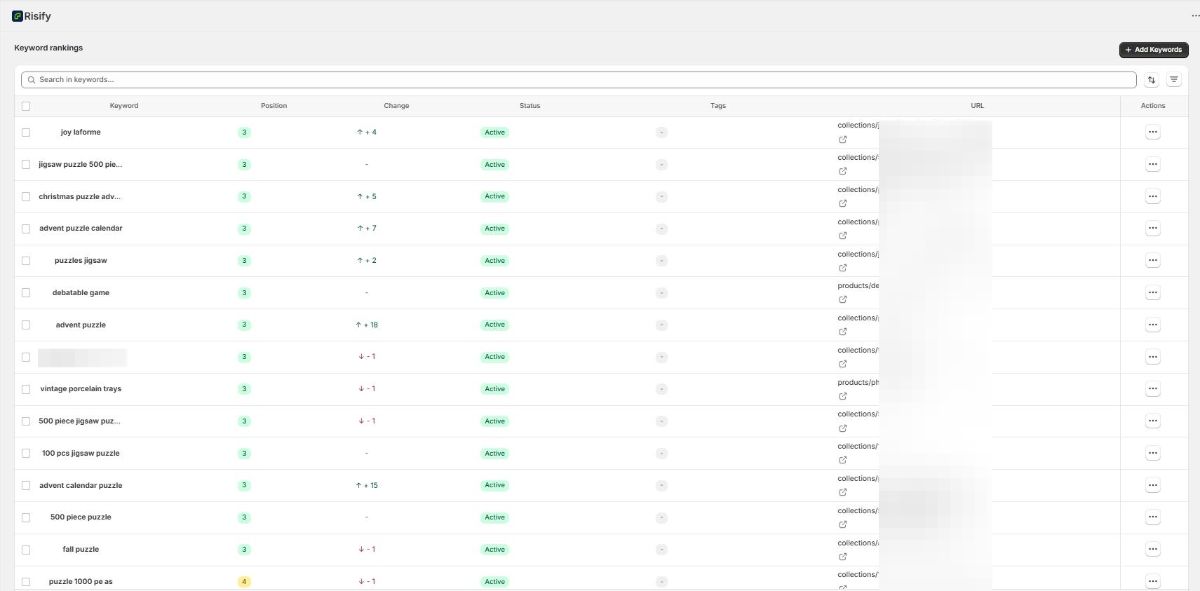
Task: Click the Add Keywords button
Action: coord(1153,49)
